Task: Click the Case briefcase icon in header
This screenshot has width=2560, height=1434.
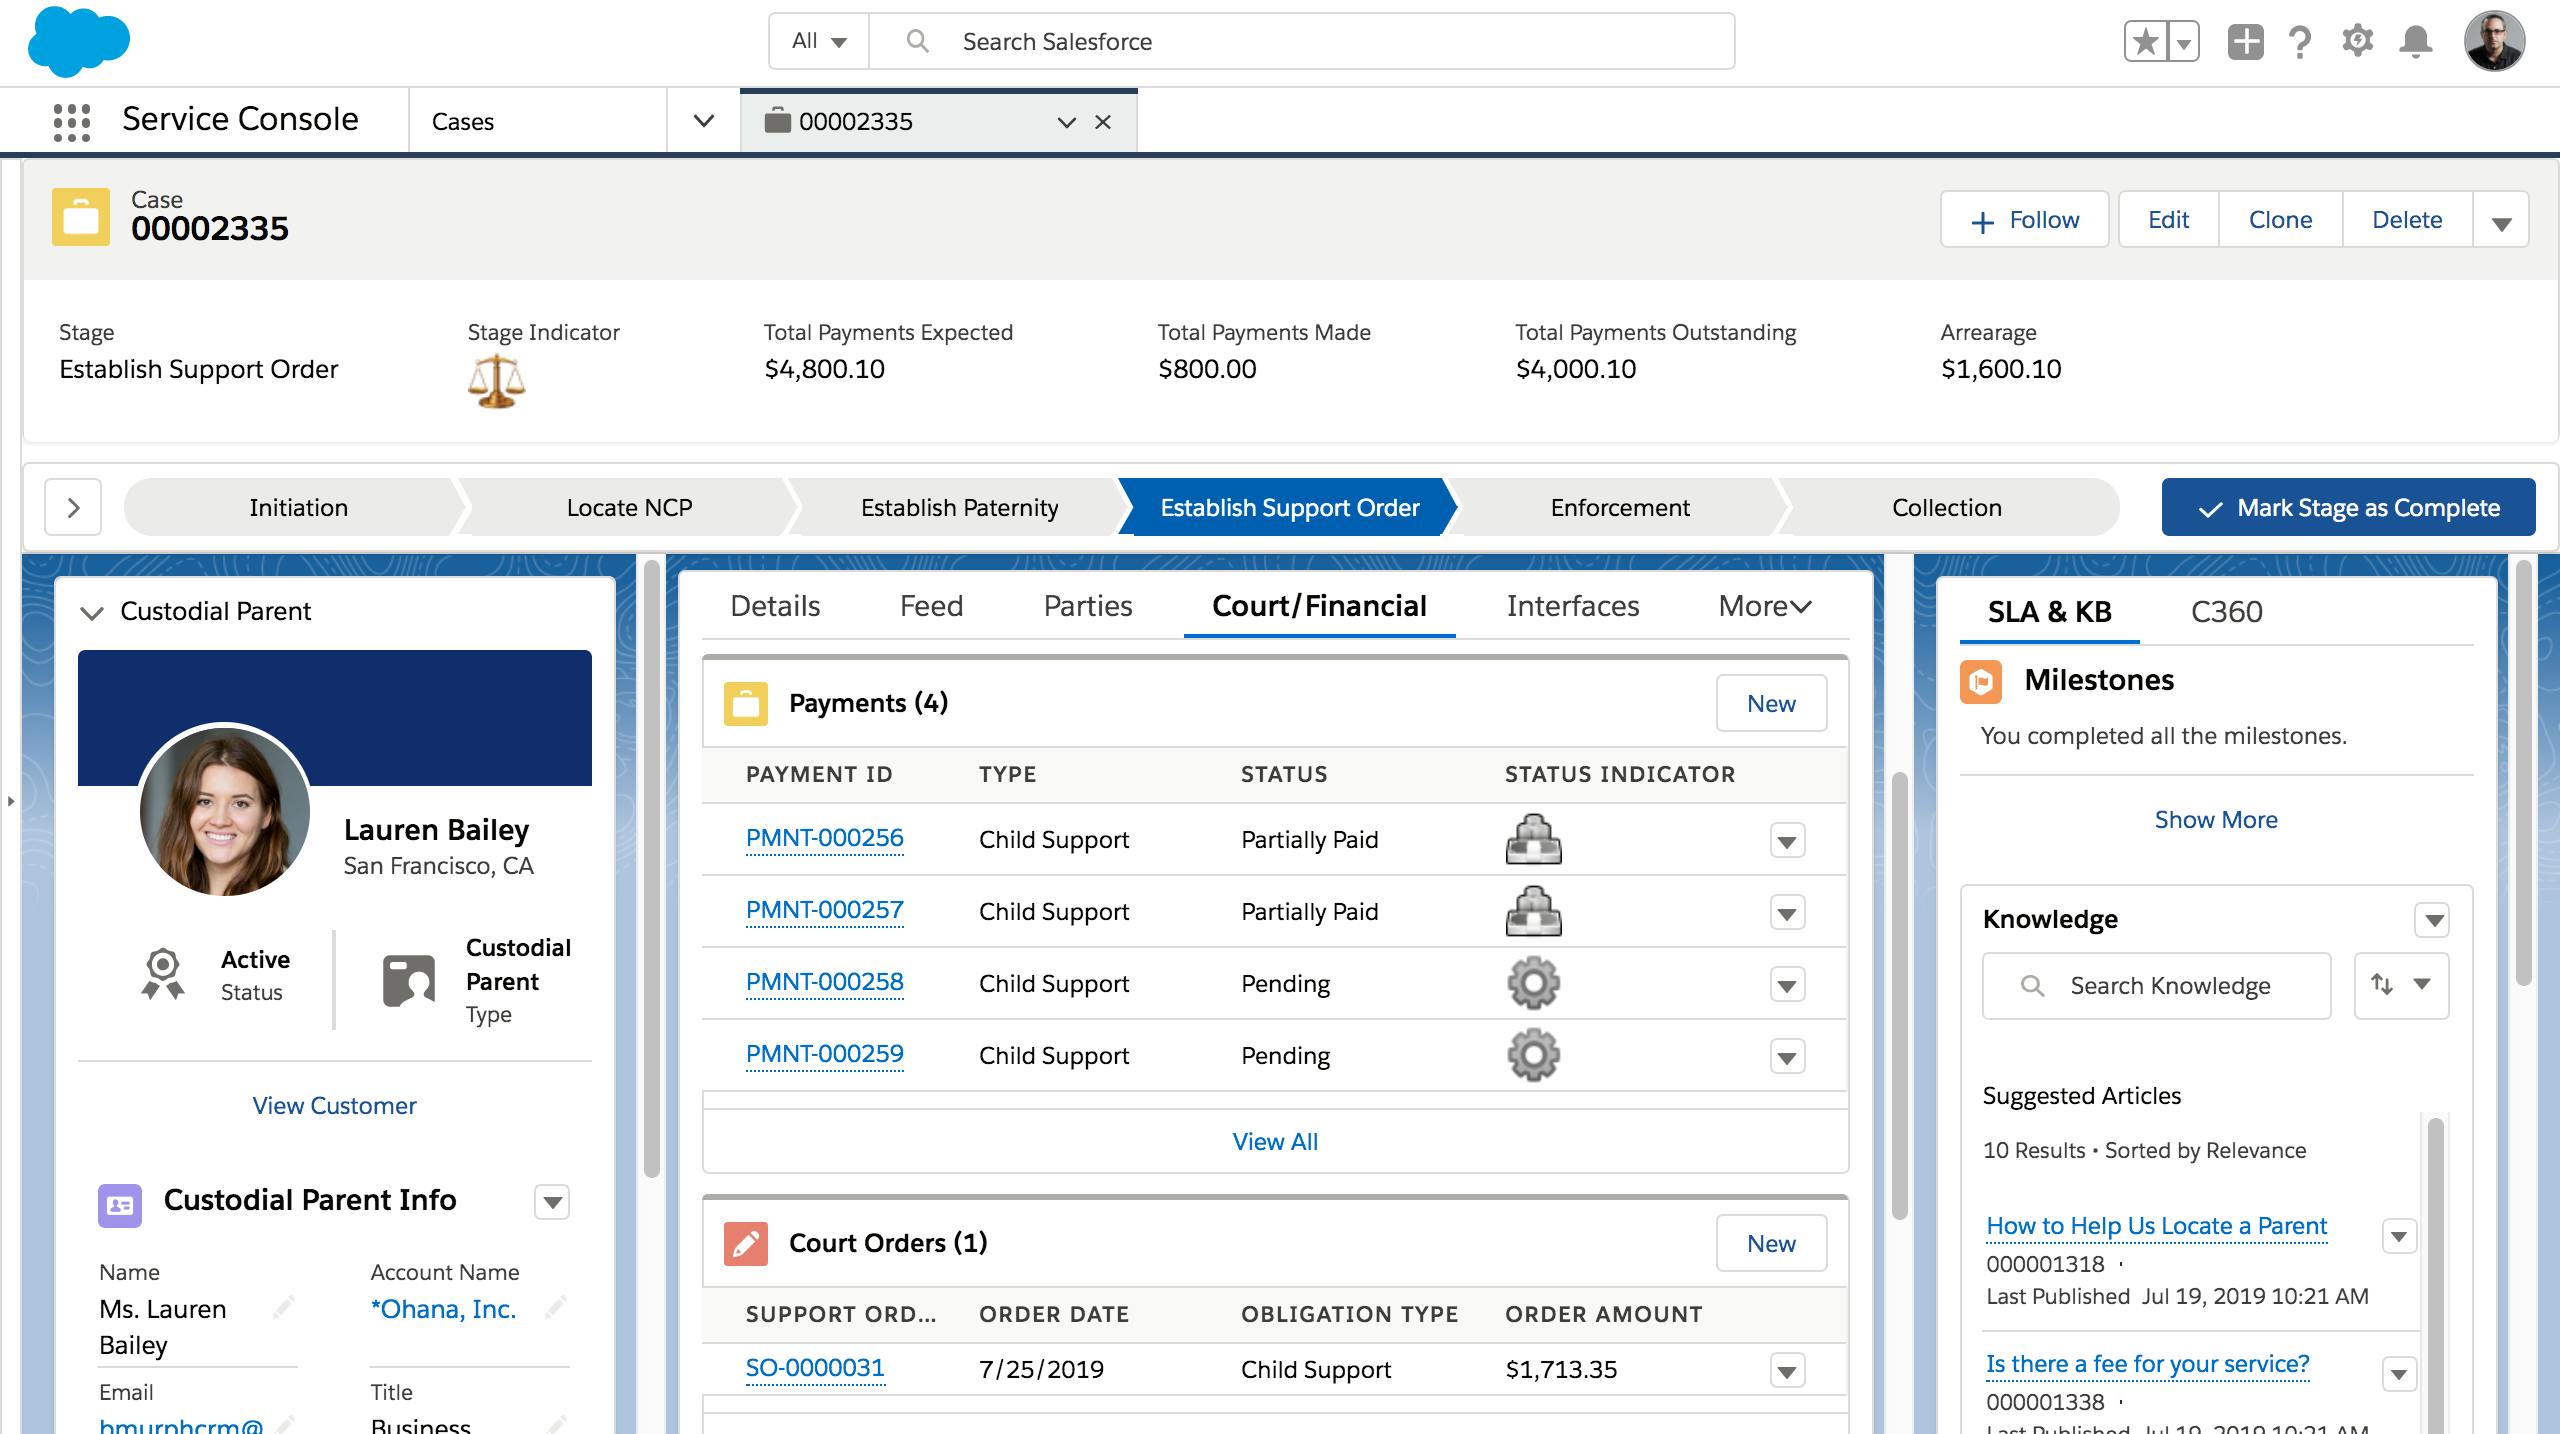Action: point(81,217)
